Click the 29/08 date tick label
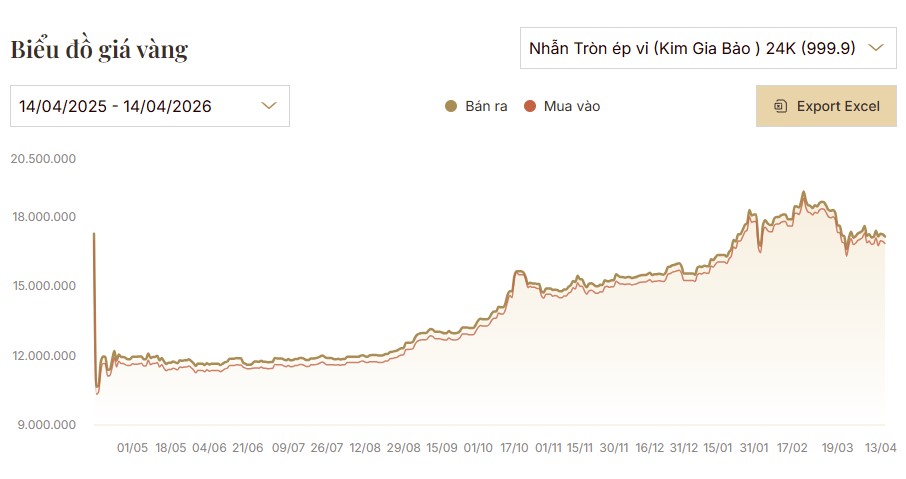The height and width of the screenshot is (479, 906). coord(403,448)
